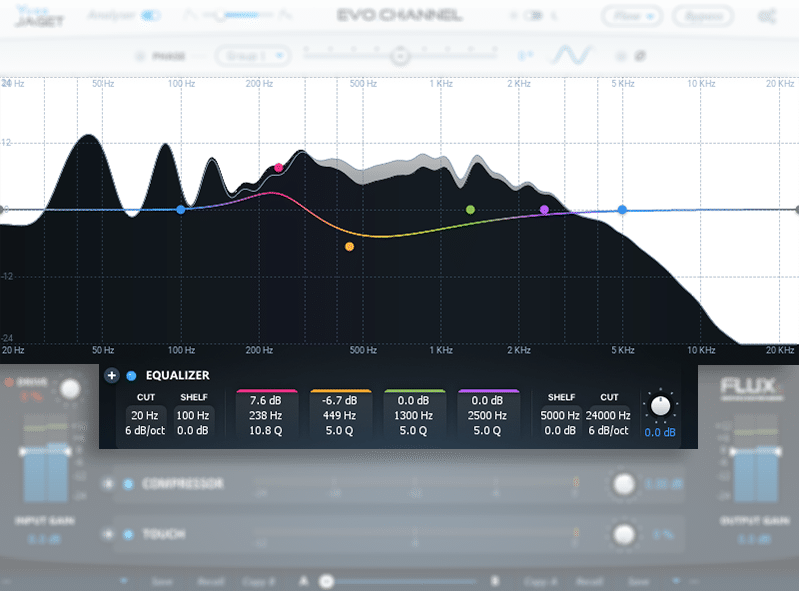Select the blue high shelf node at 5 kHz
The width and height of the screenshot is (799, 591).
(622, 209)
